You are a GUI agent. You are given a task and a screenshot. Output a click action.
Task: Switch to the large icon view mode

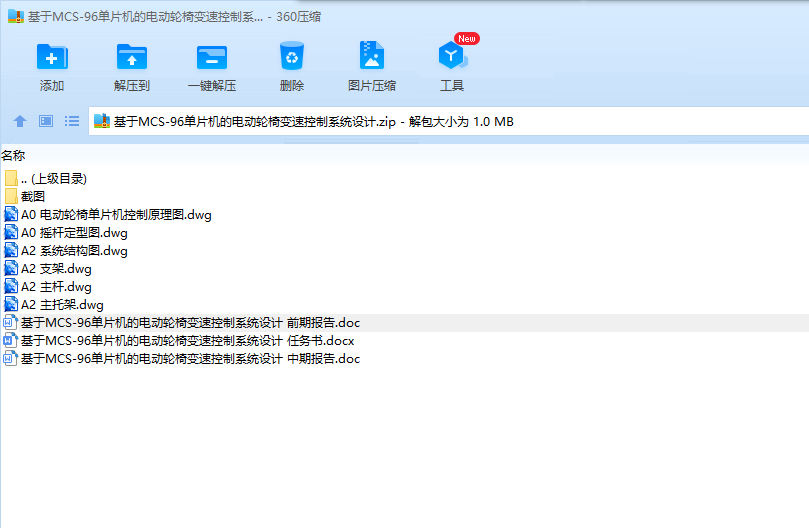pyautogui.click(x=46, y=121)
